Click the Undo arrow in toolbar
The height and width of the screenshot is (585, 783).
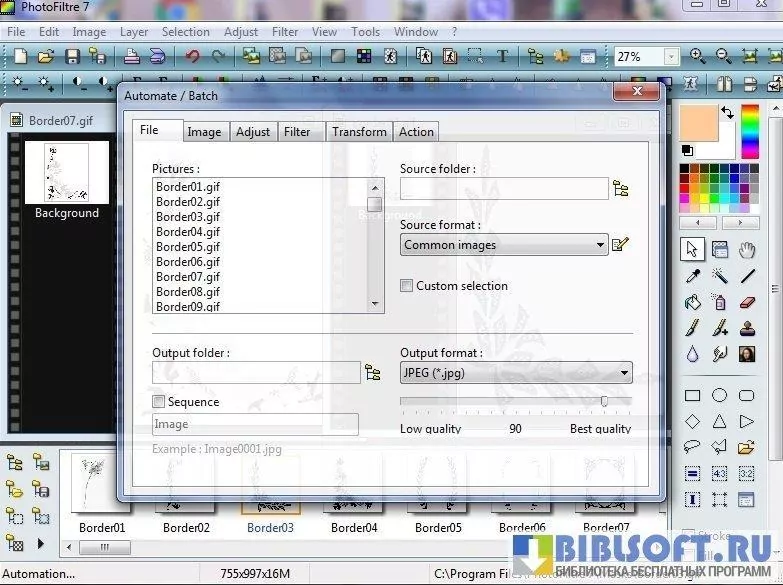coord(192,57)
